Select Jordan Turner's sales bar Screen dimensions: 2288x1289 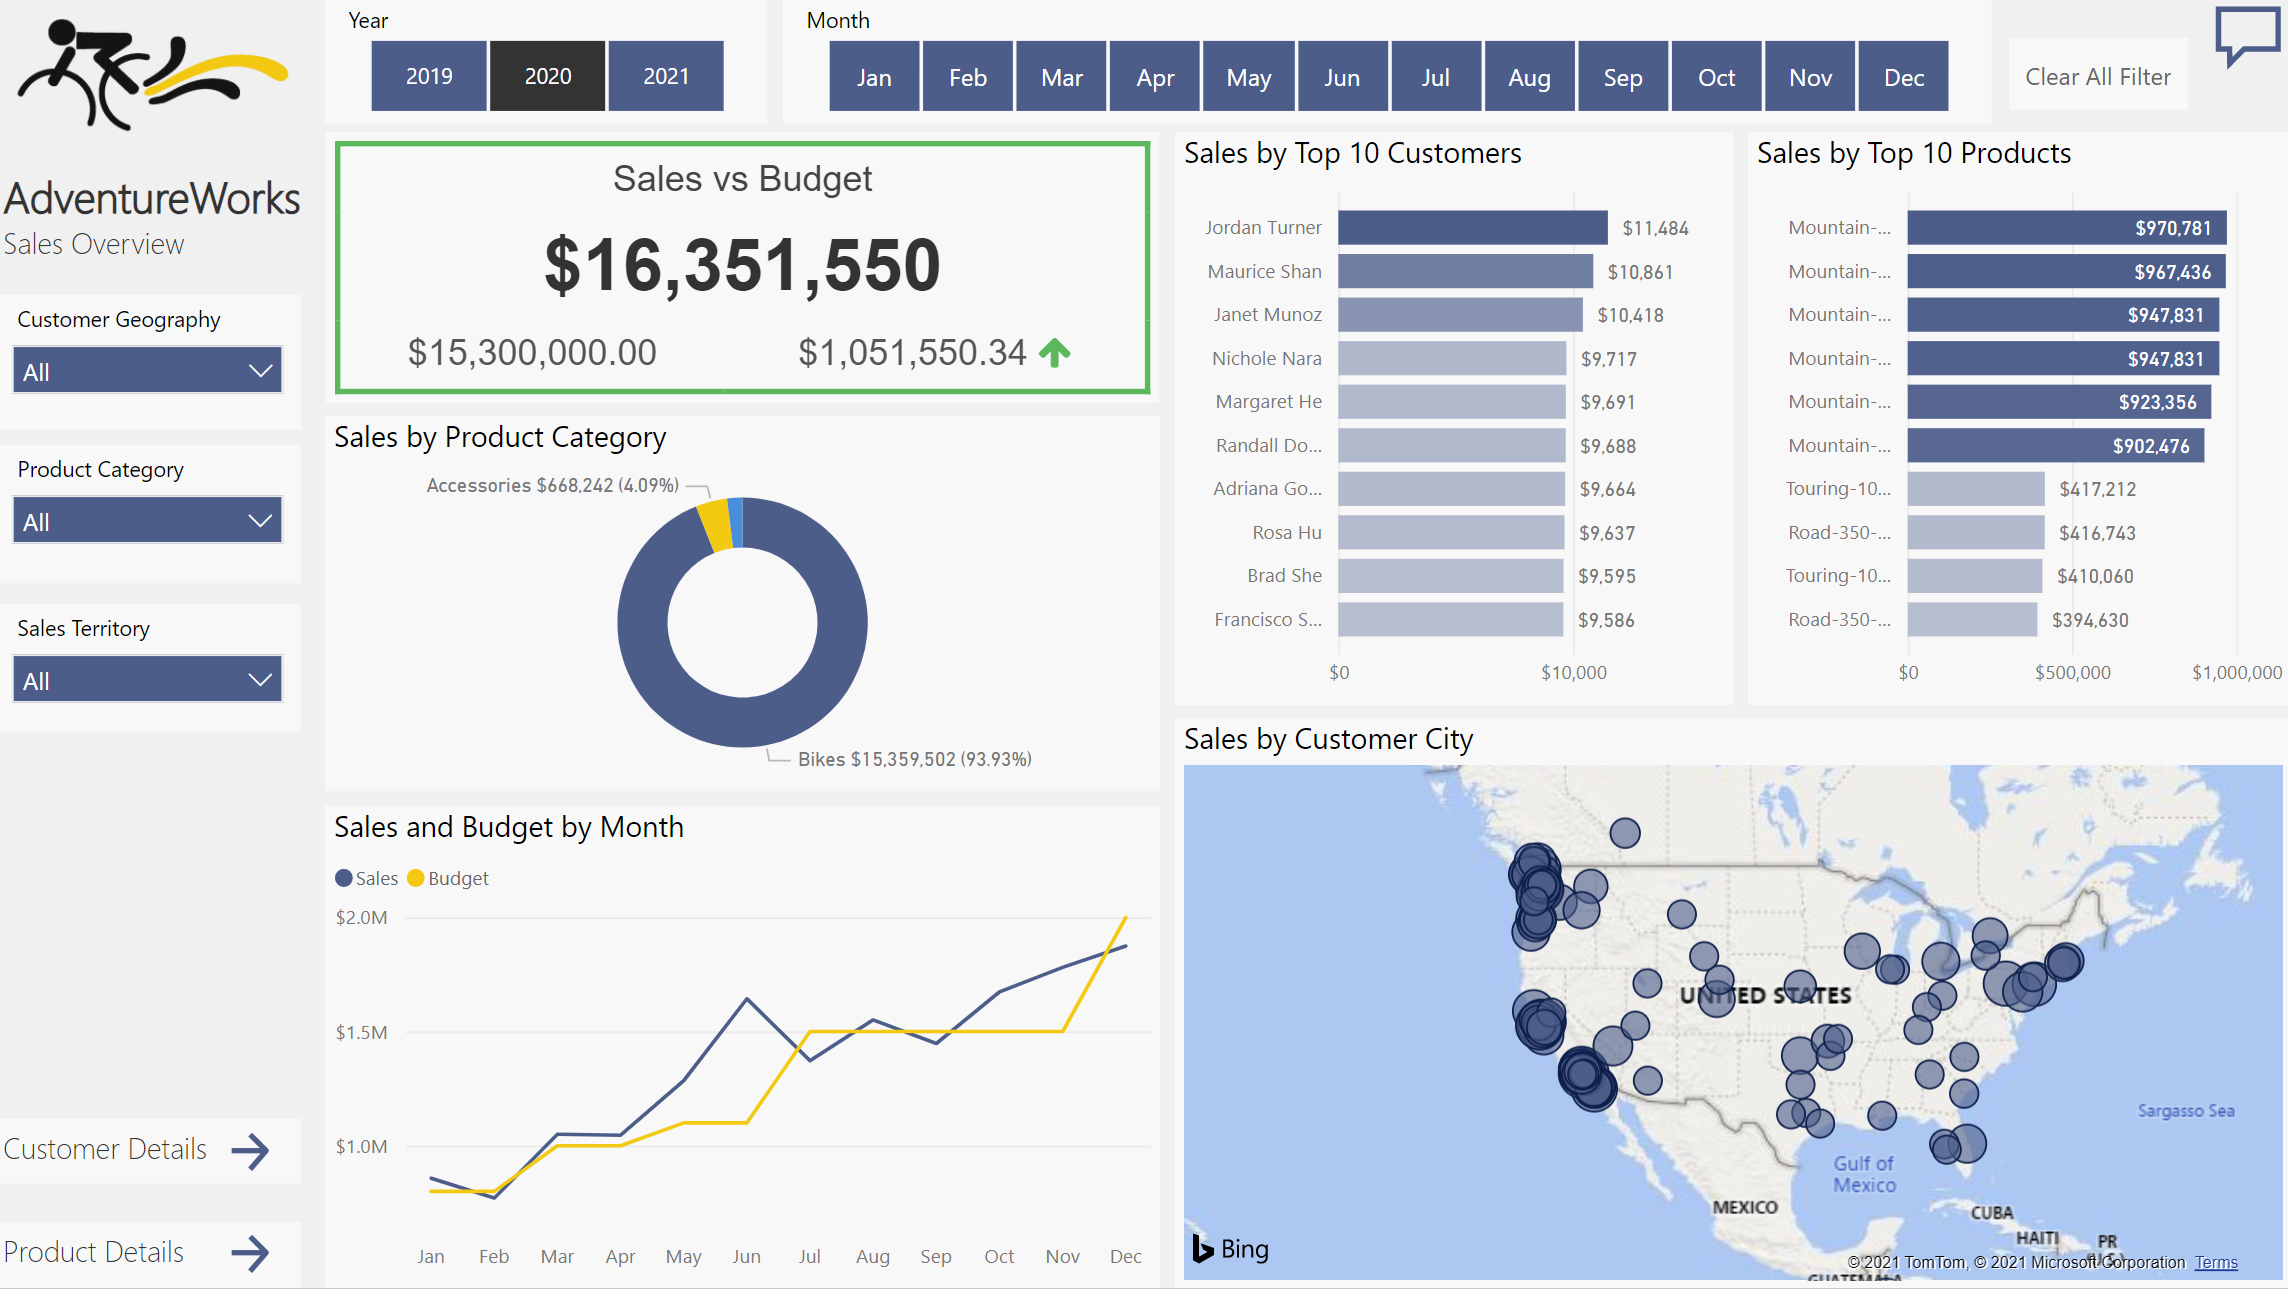1473,228
